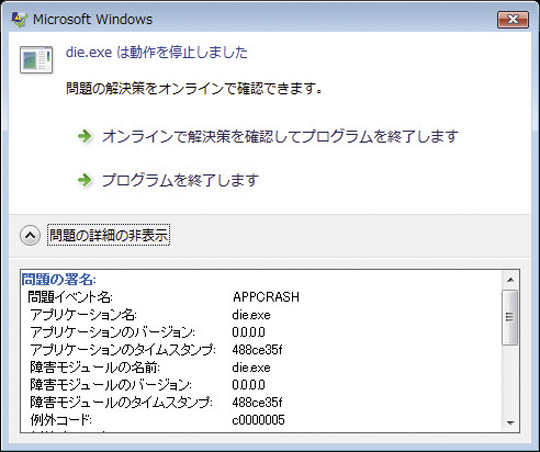Click the details scrollbar thumb
The height and width of the screenshot is (452, 540).
pyautogui.click(x=510, y=317)
